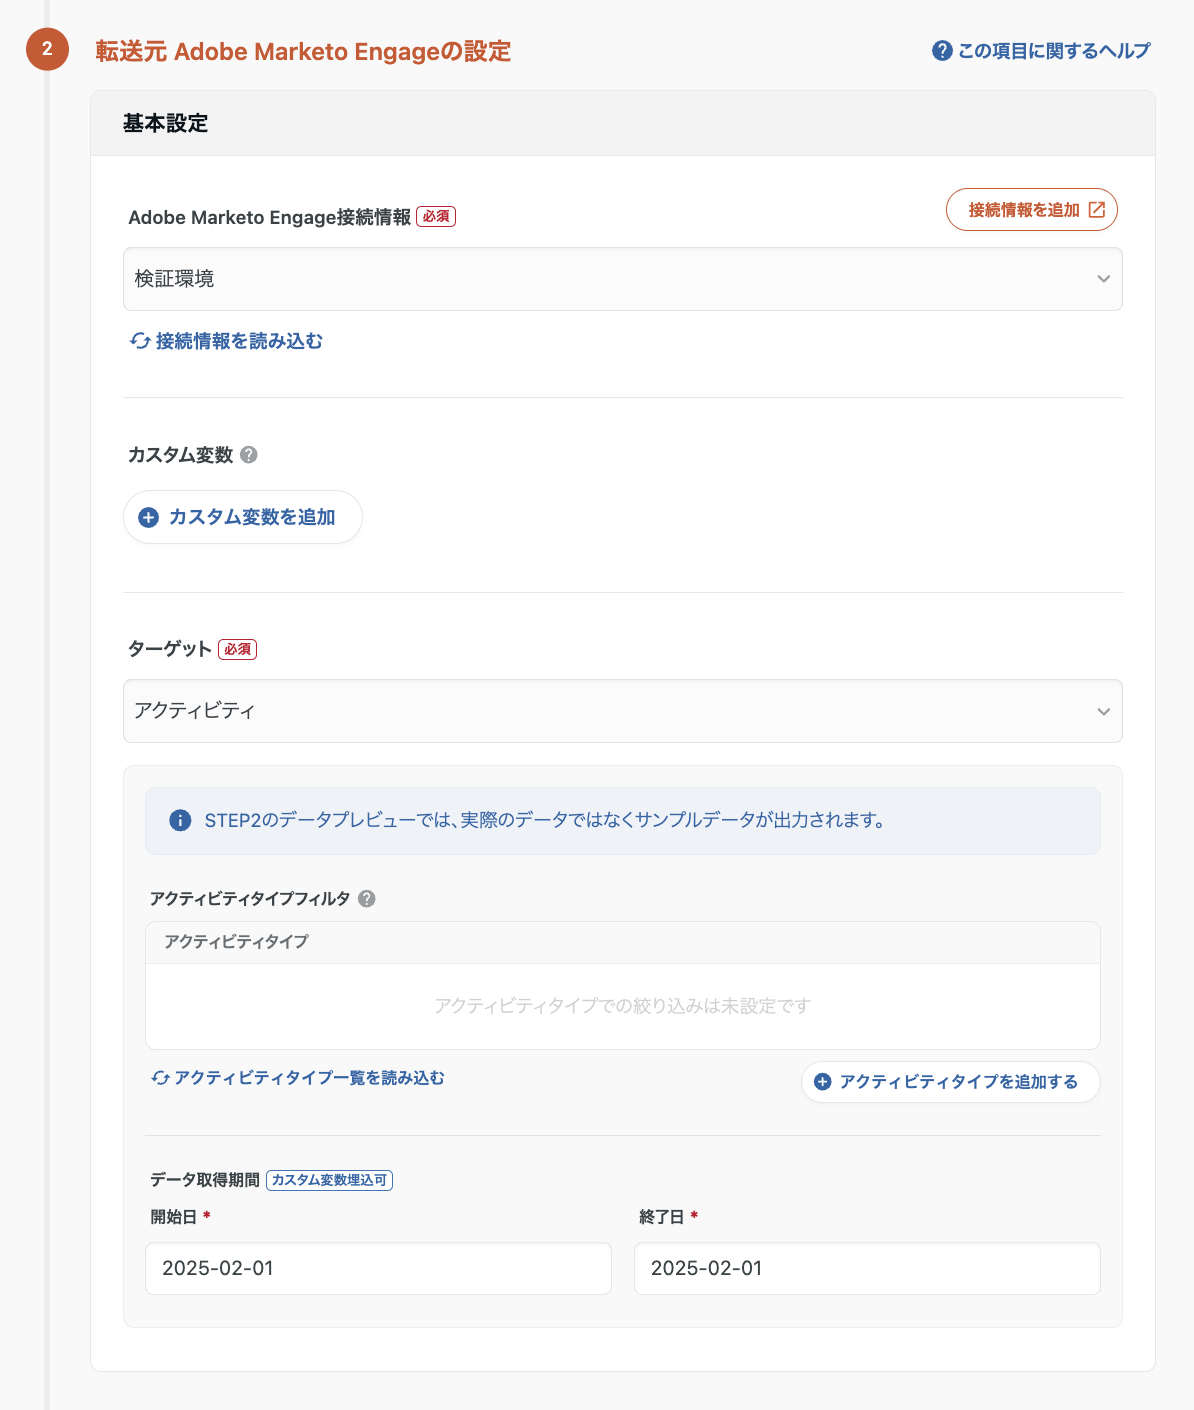The width and height of the screenshot is (1194, 1410).
Task: Open the ターゲット アクティビティ dropdown
Action: click(622, 711)
